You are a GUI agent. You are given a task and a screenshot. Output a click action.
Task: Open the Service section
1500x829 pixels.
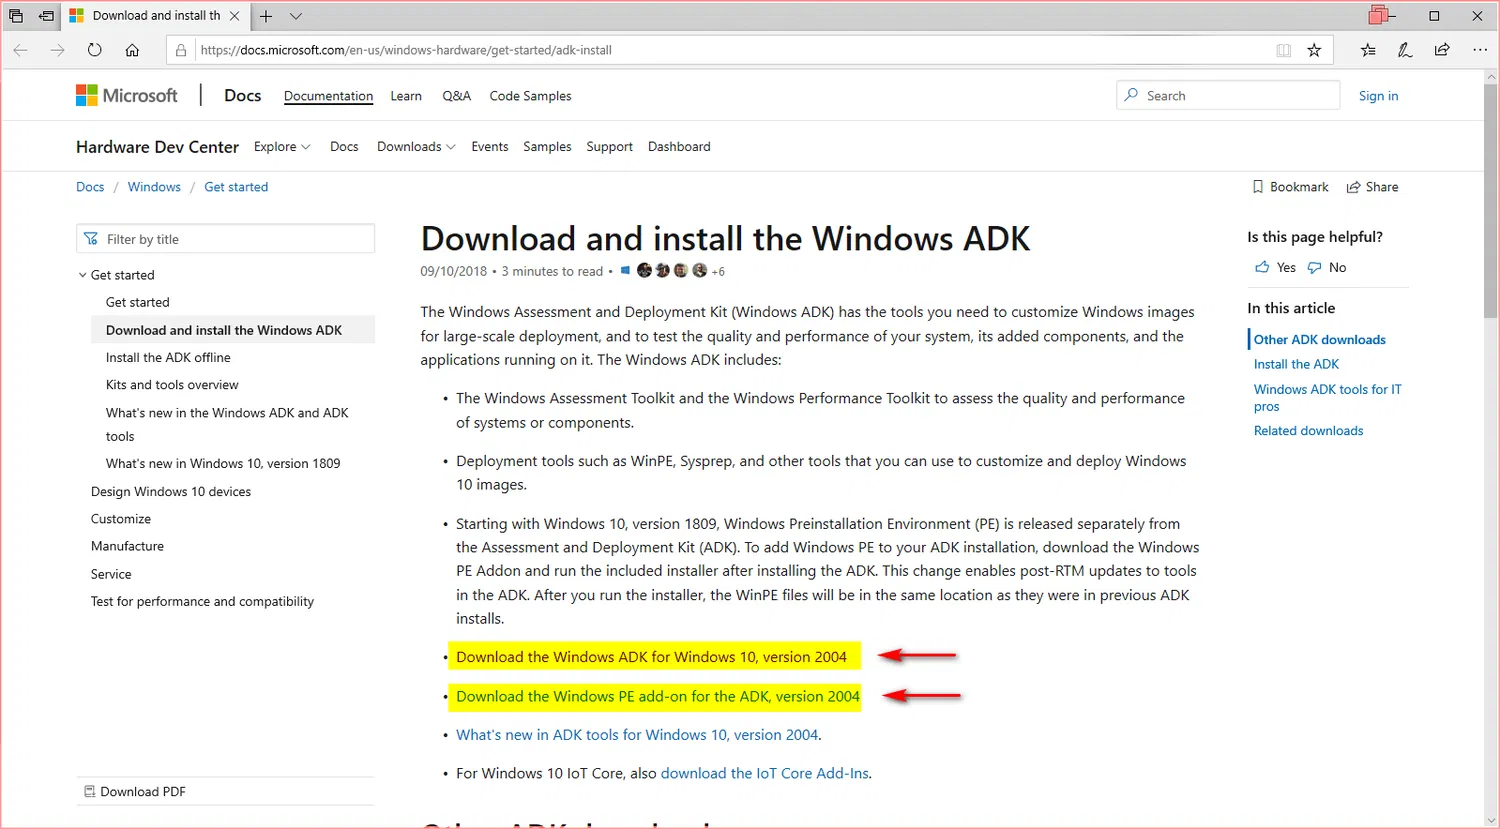[111, 574]
